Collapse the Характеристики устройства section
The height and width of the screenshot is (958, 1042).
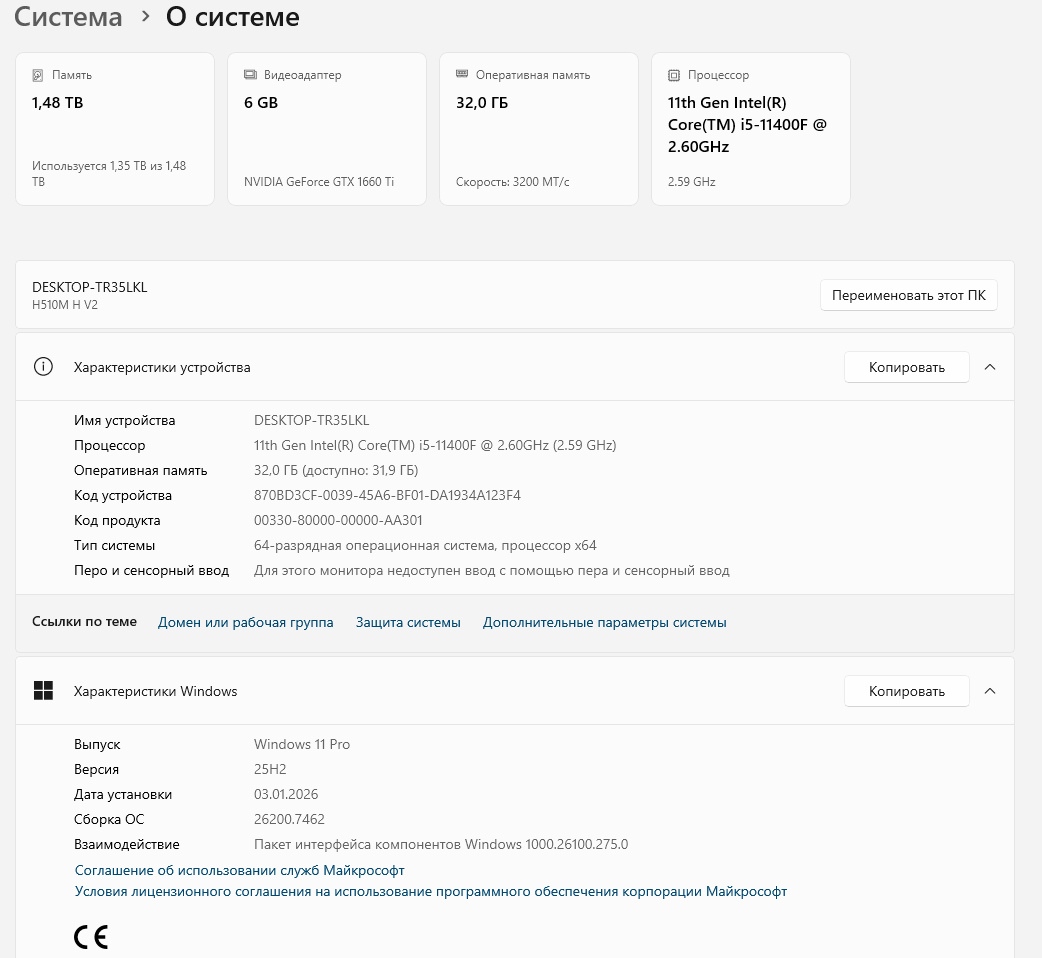click(990, 367)
